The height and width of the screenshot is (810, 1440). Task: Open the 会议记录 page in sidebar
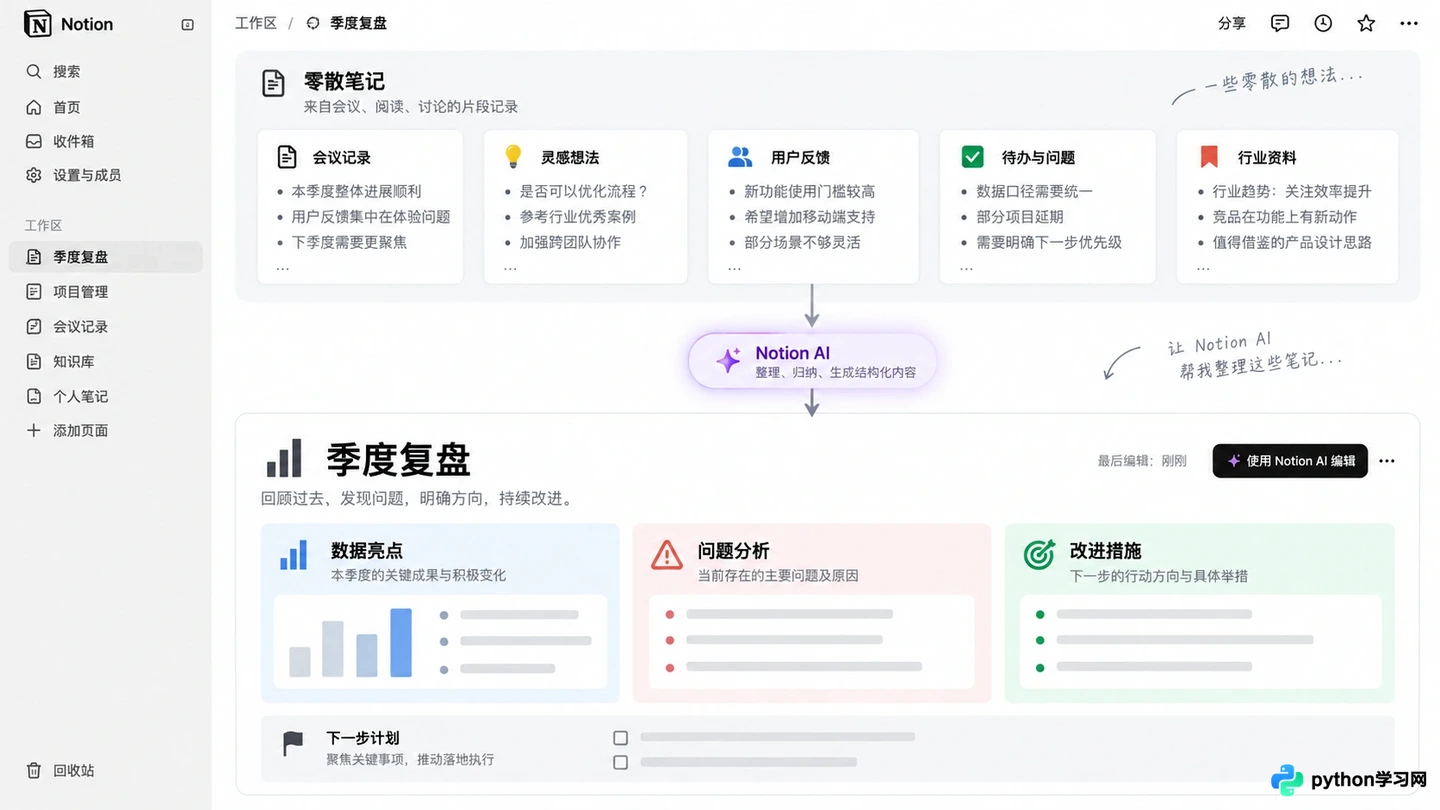tap(105, 327)
